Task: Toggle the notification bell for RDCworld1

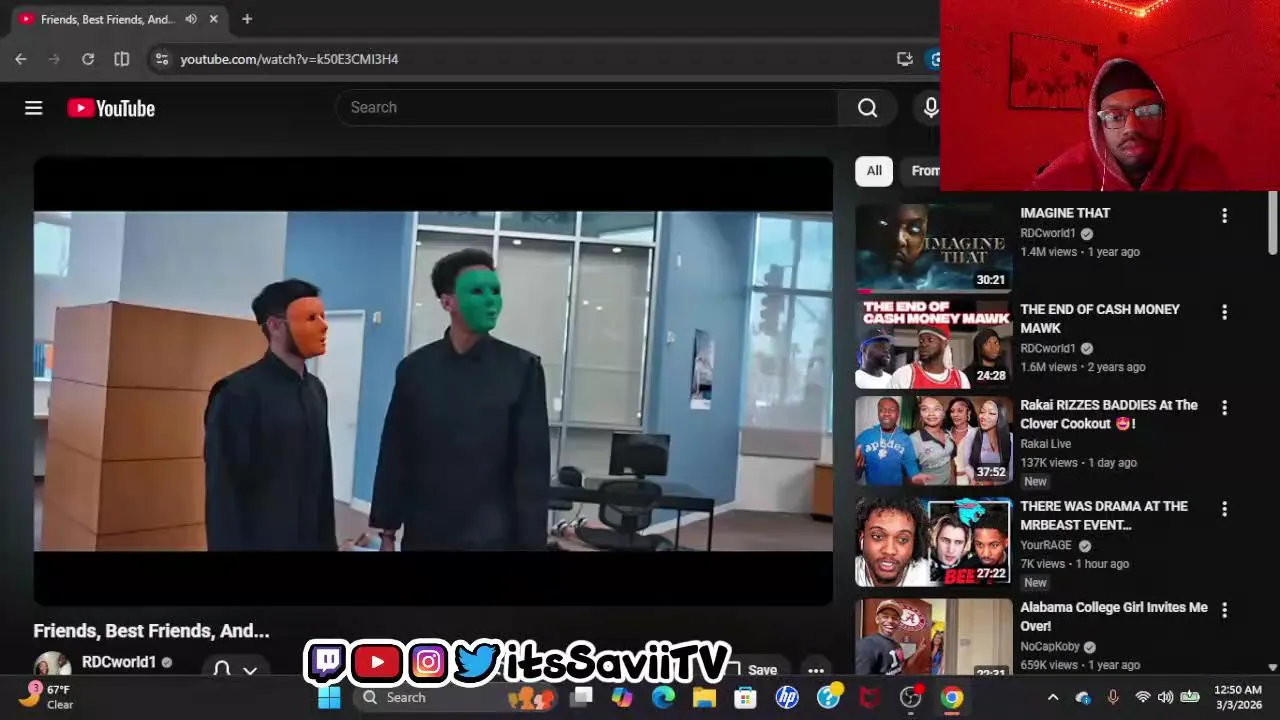Action: [222, 669]
